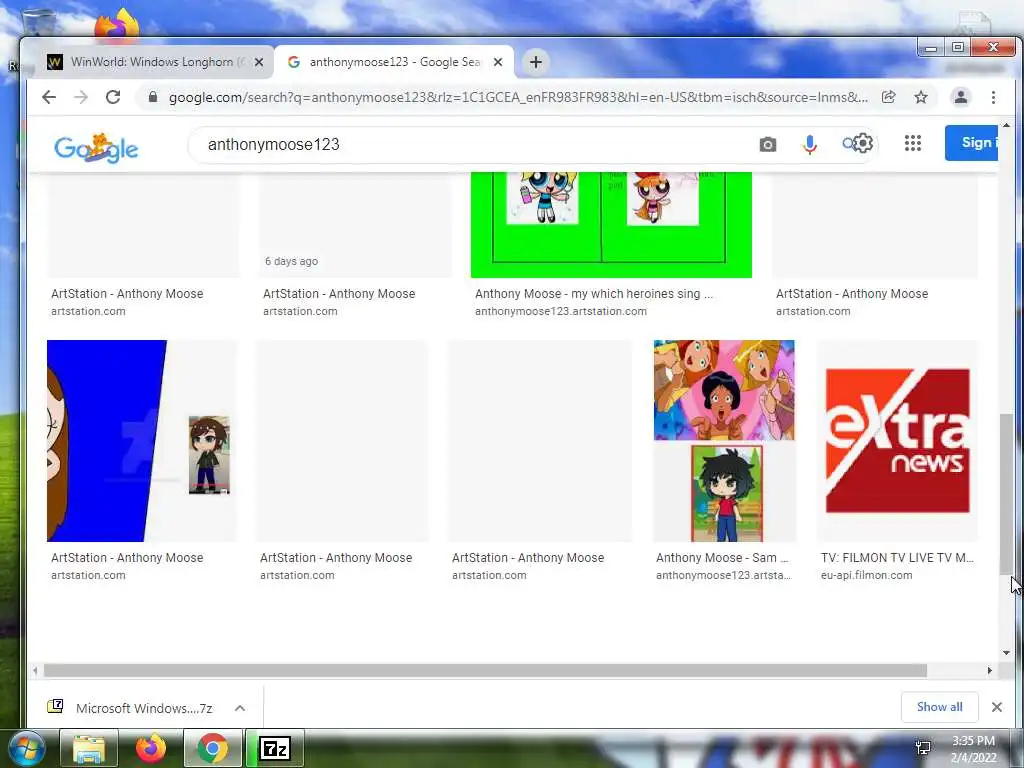Open the Microsoft Windows 7z download
The image size is (1024, 768).
pyautogui.click(x=131, y=708)
